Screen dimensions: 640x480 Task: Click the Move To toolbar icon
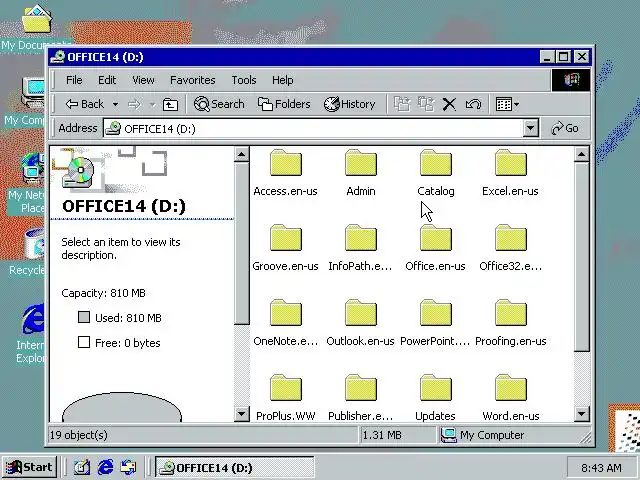[x=402, y=104]
